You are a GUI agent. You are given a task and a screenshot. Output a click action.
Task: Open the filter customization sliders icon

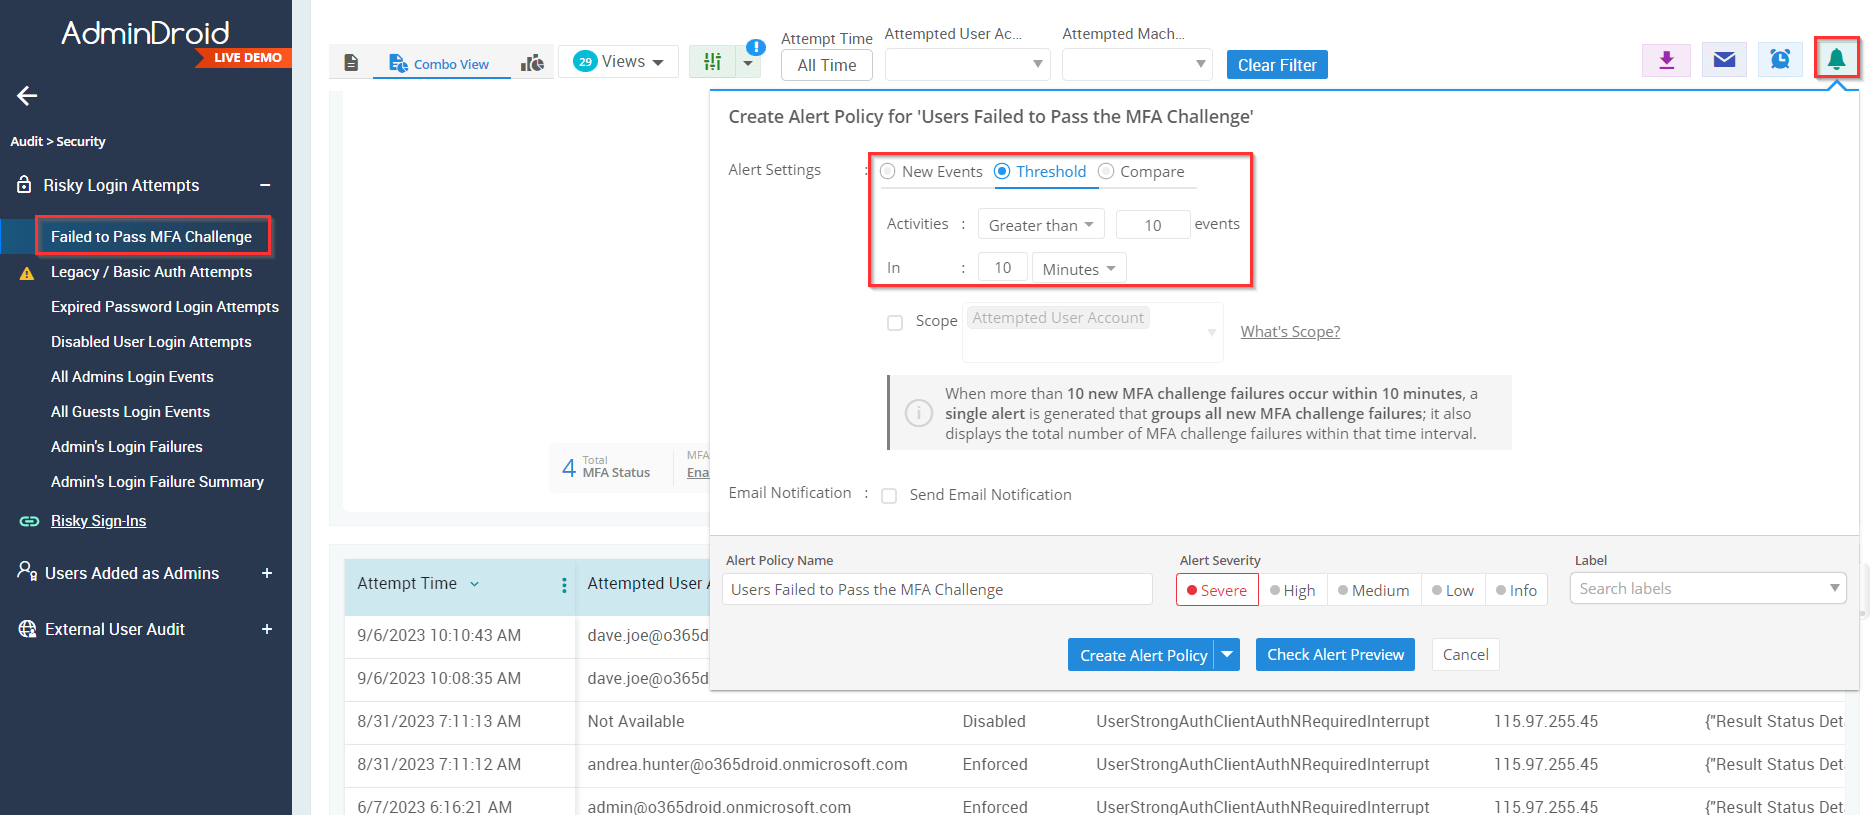click(712, 62)
